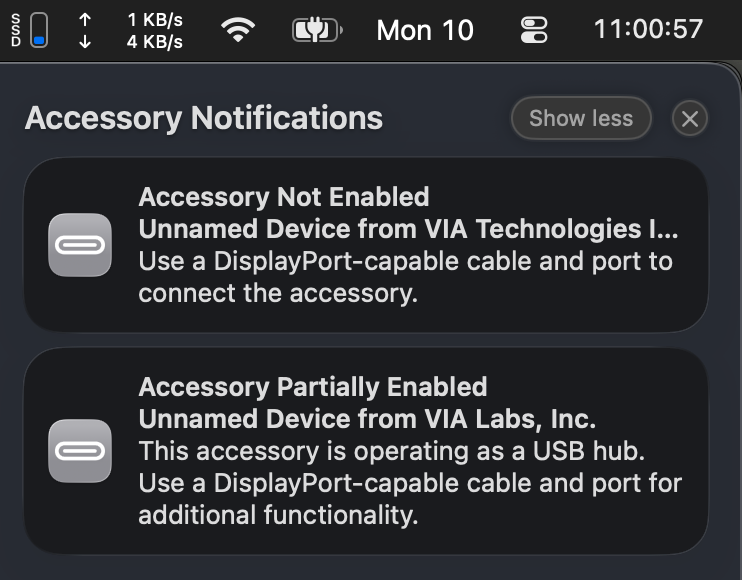Dismiss the Accessory Notifications group
The height and width of the screenshot is (580, 742).
point(689,119)
